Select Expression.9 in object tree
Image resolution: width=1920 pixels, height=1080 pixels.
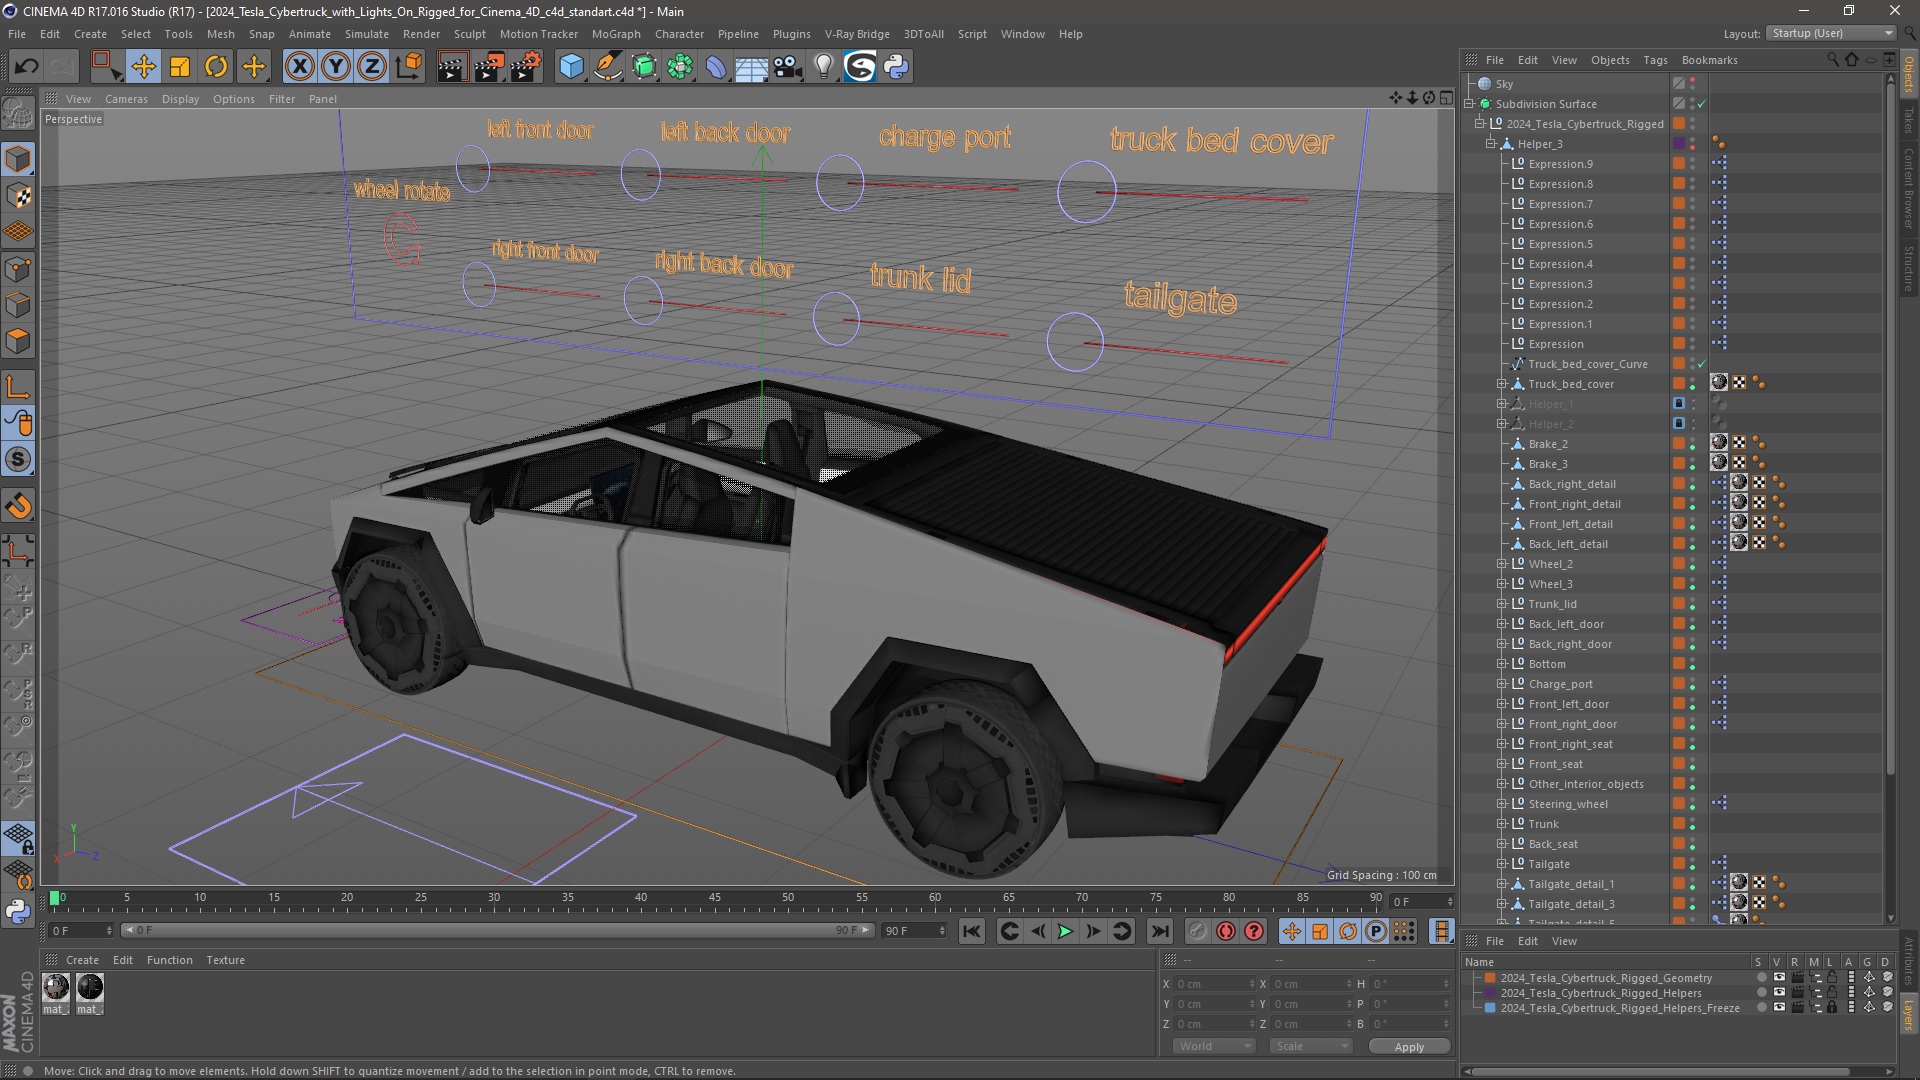1560,164
